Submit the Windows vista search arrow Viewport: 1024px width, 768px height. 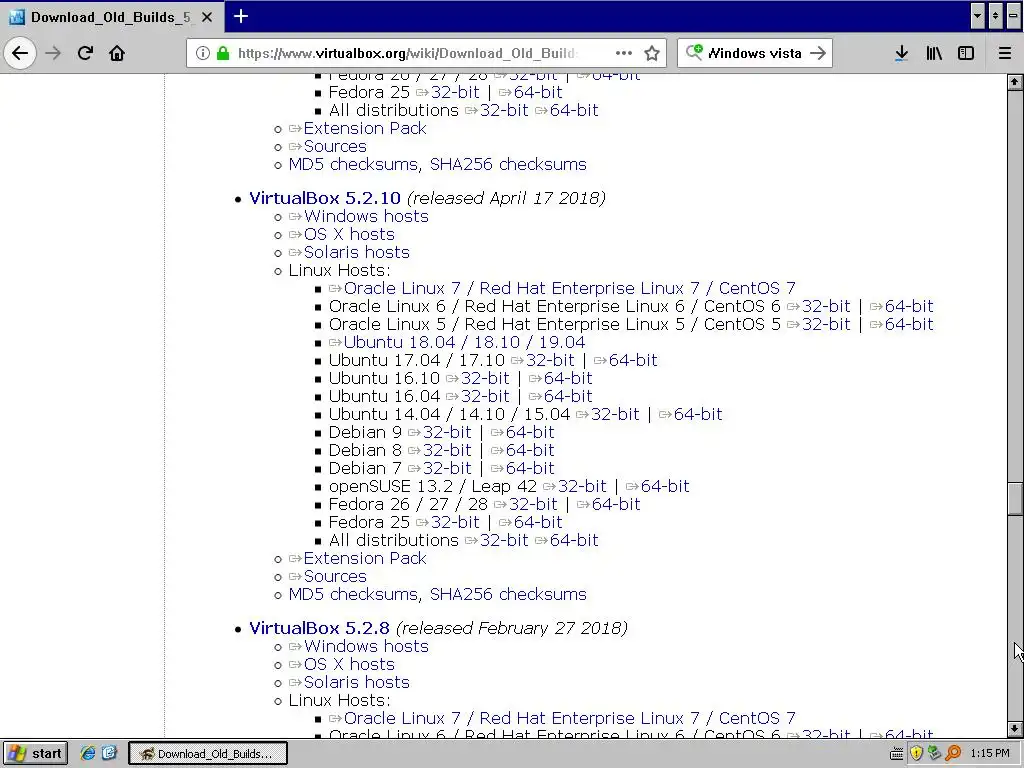pyautogui.click(x=818, y=53)
